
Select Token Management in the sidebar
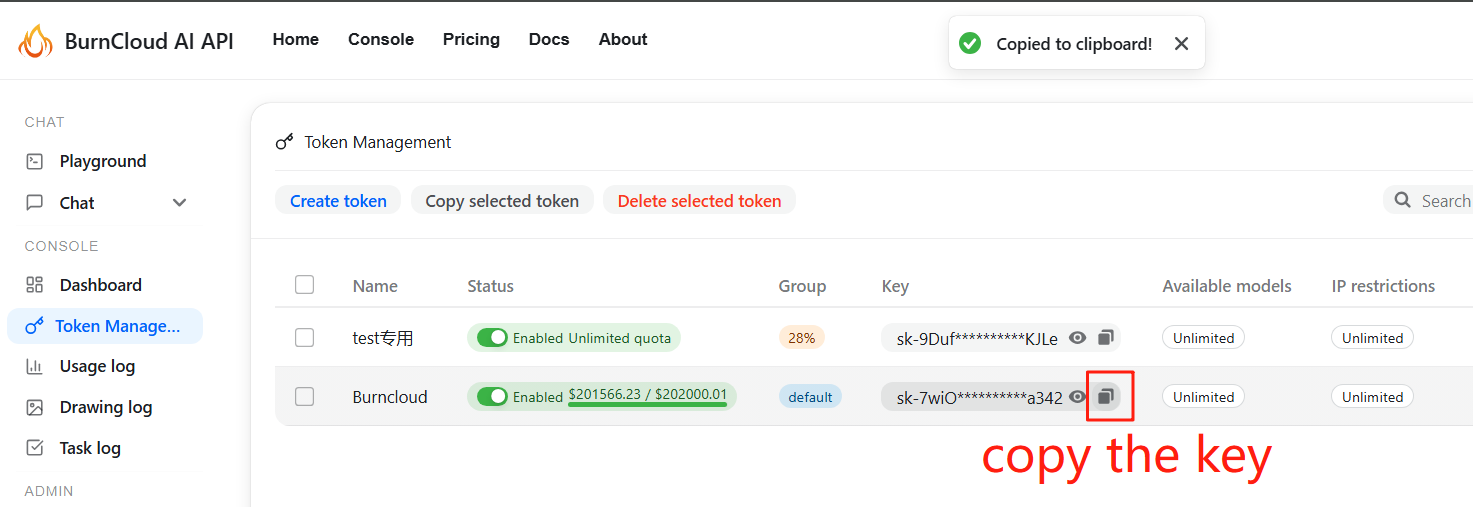(x=105, y=326)
